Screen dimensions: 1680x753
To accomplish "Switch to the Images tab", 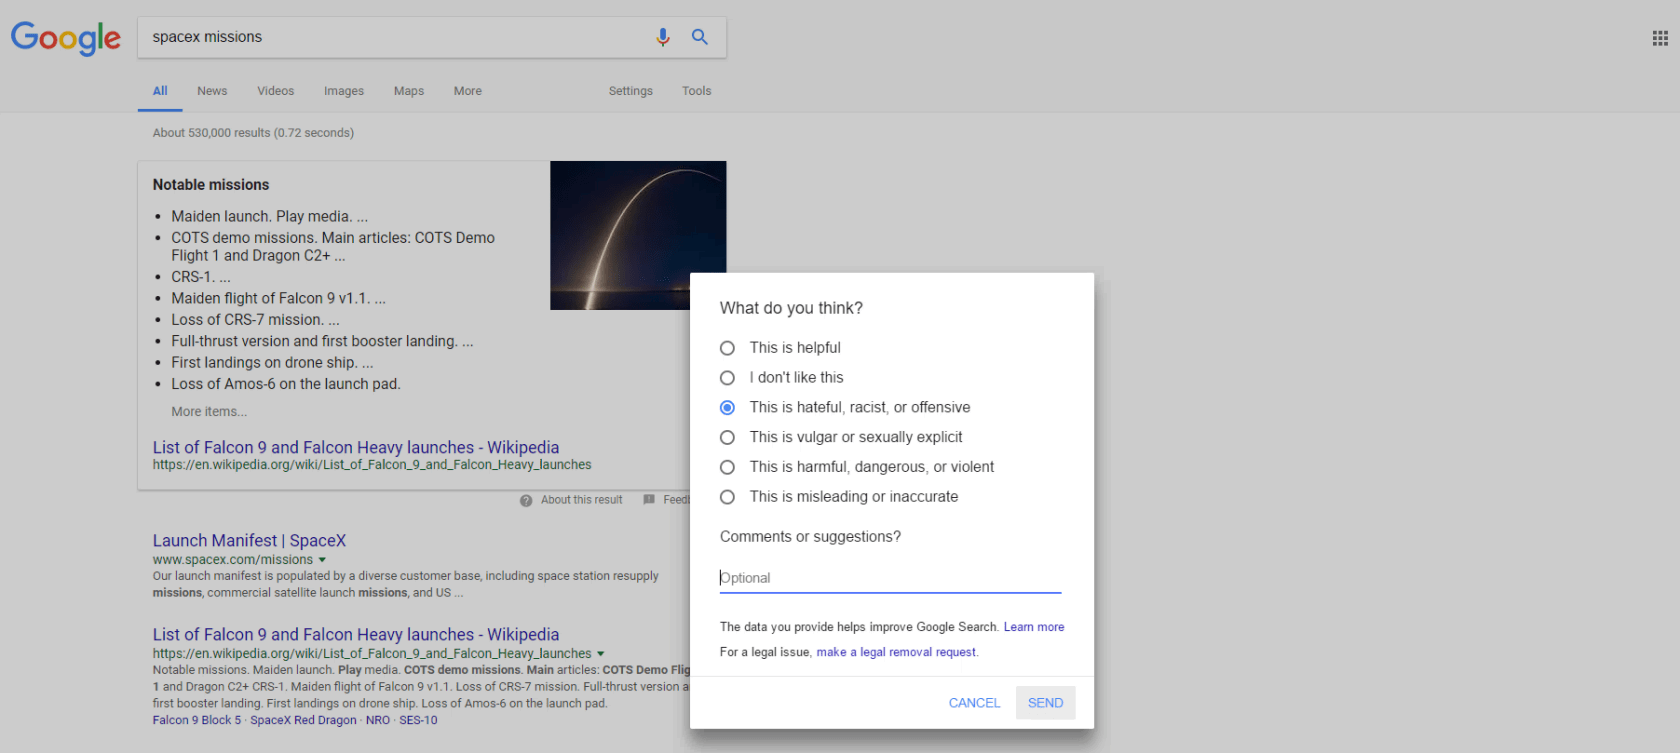I will coord(344,91).
